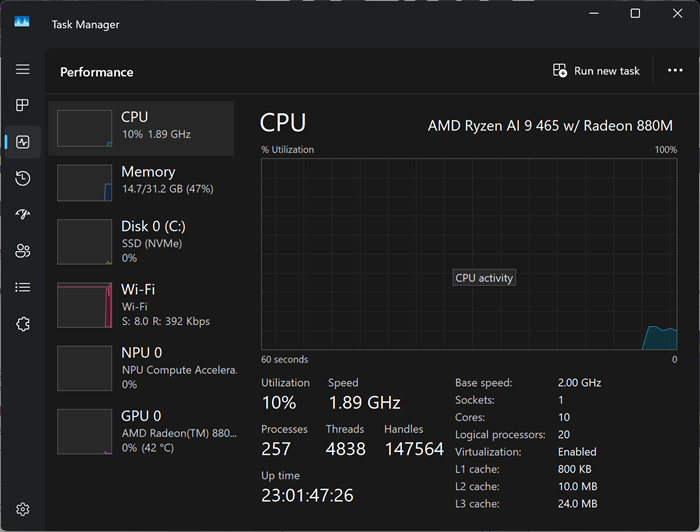Click the Threads value 4838
Viewport: 700px width, 532px height.
[346, 449]
